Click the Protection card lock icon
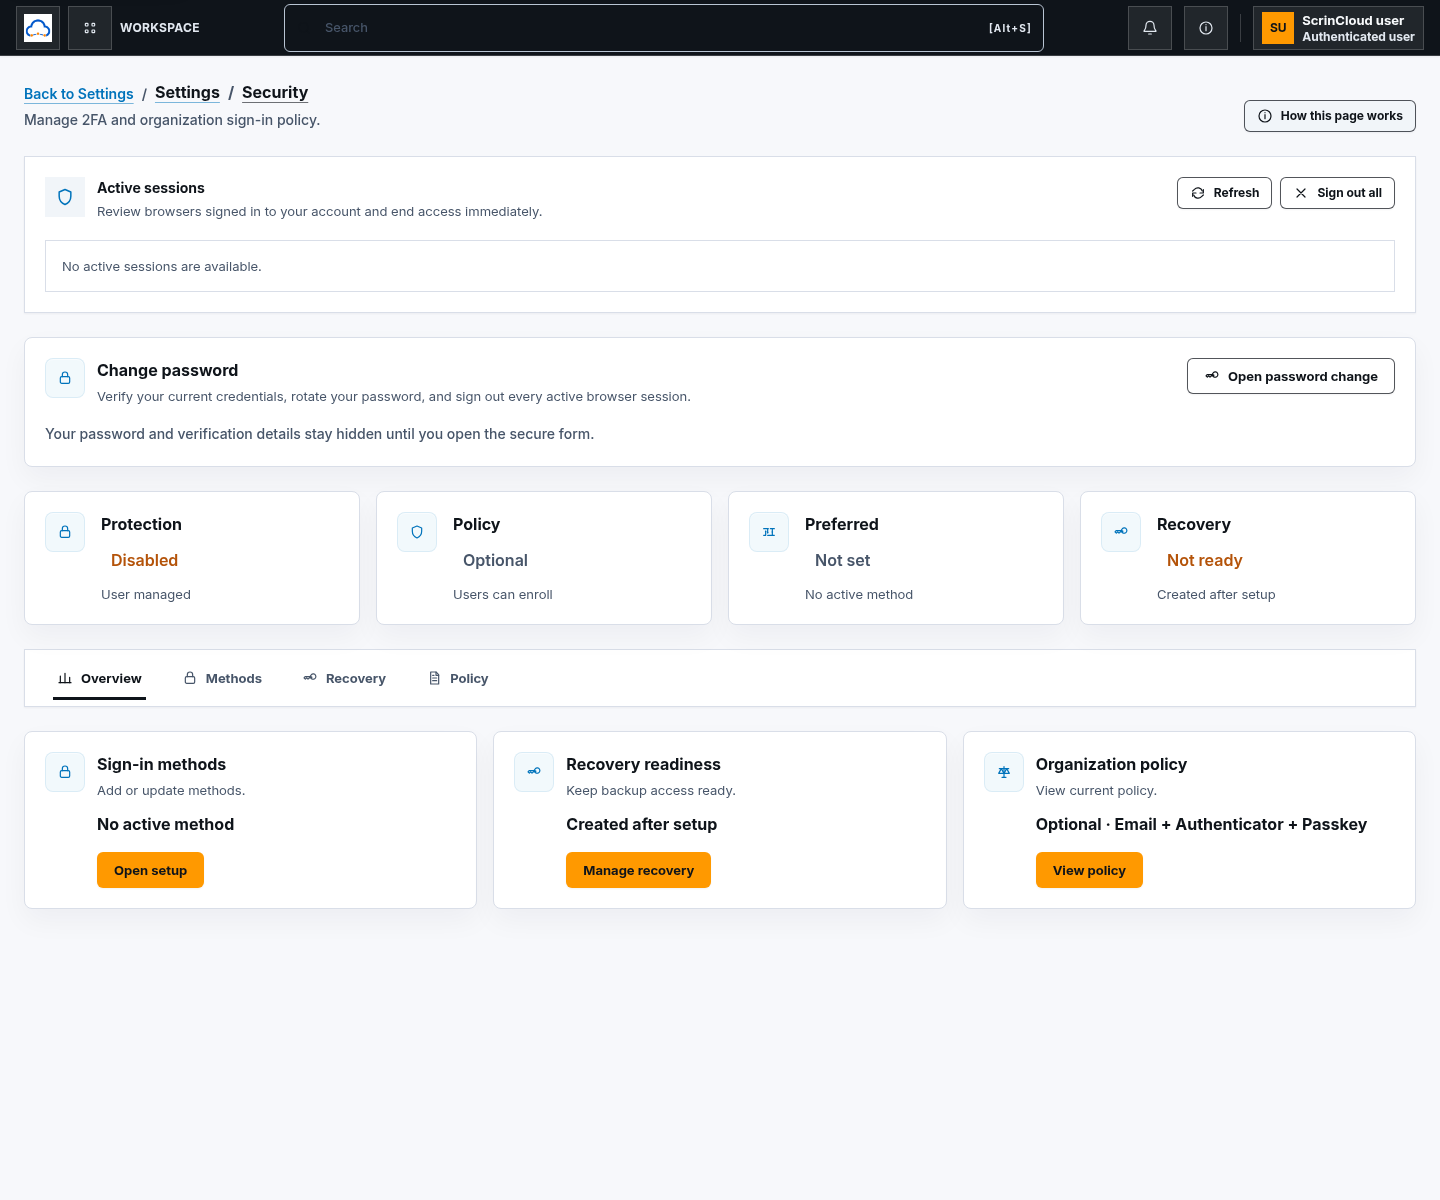Viewport: 1440px width, 1200px height. point(65,532)
